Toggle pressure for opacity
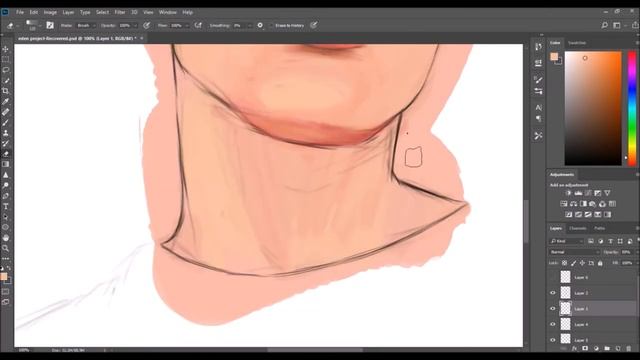Screen dimensions: 640x360 [x=147, y=25]
